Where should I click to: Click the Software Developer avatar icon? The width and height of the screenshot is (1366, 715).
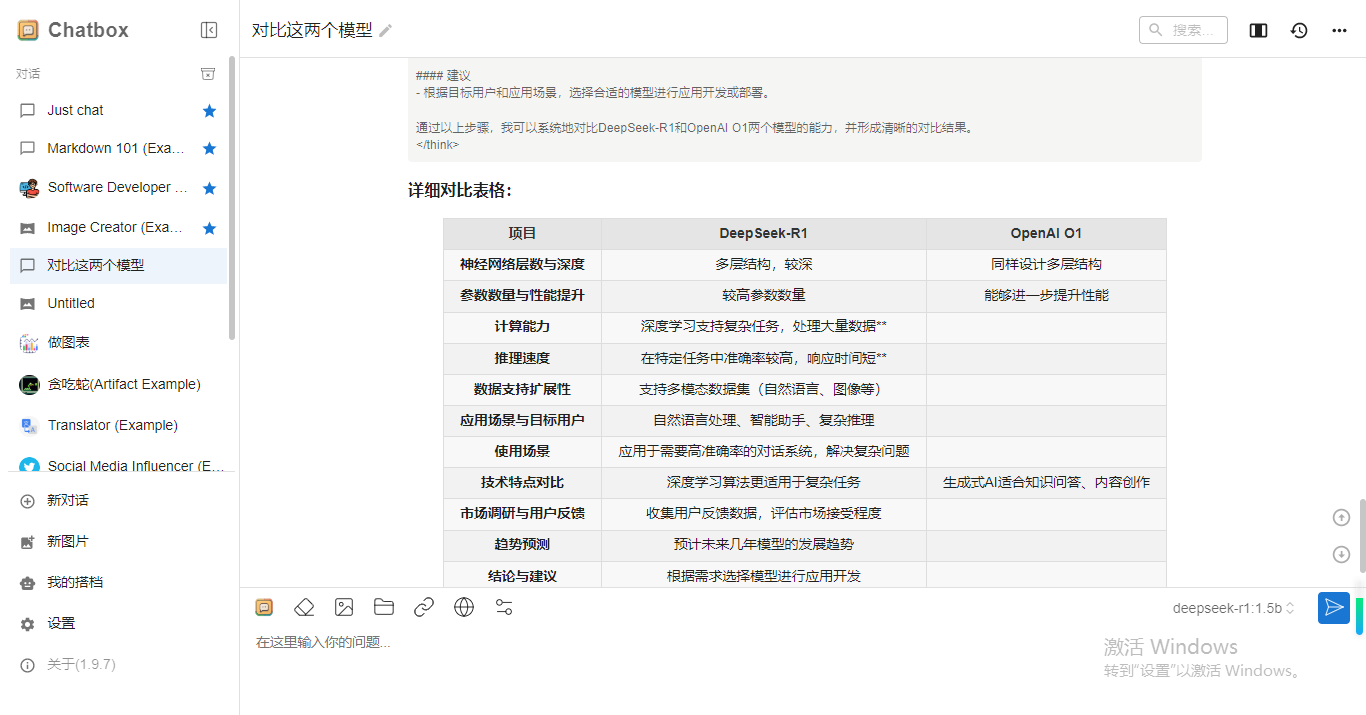coord(29,188)
